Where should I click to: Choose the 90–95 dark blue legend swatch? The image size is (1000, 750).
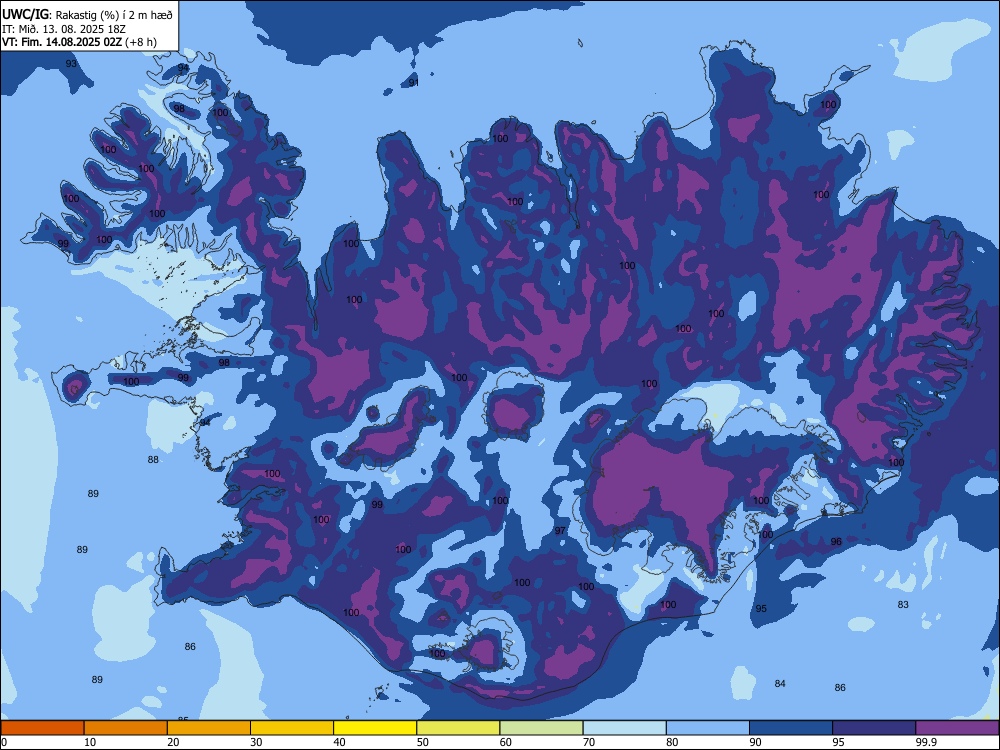(x=791, y=728)
